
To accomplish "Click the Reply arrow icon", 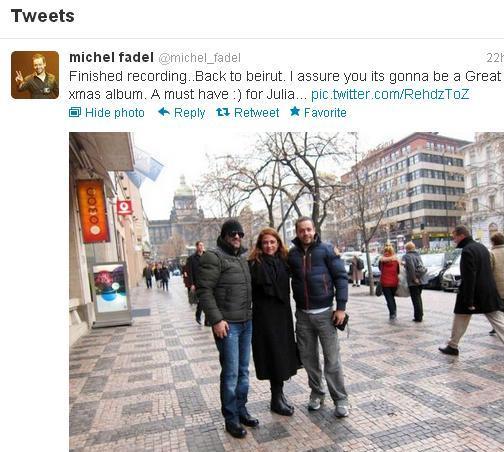I will point(164,112).
